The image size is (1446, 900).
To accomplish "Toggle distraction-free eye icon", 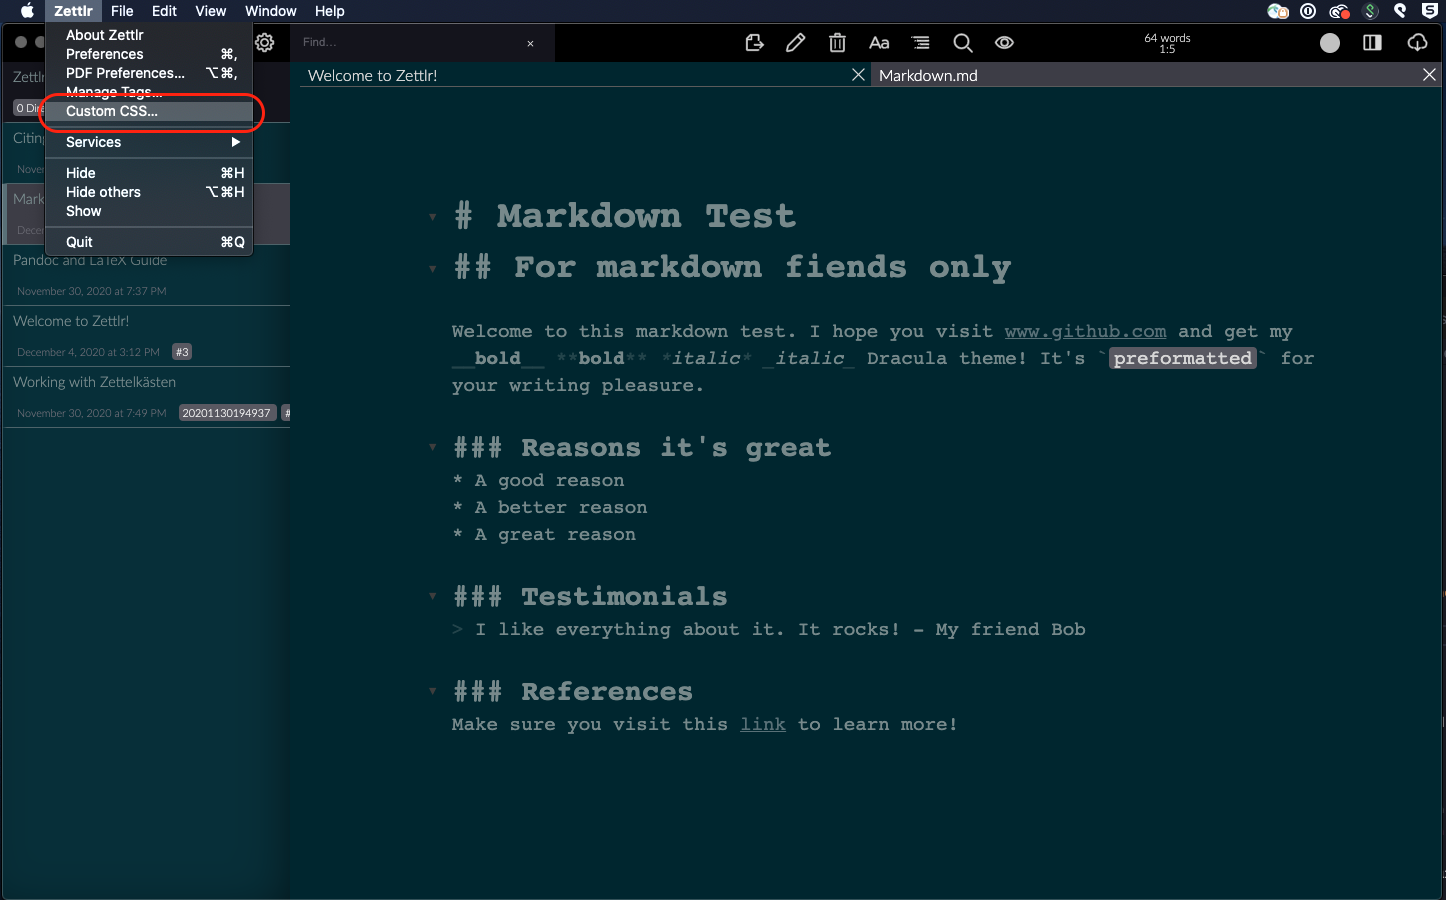I will point(1005,43).
